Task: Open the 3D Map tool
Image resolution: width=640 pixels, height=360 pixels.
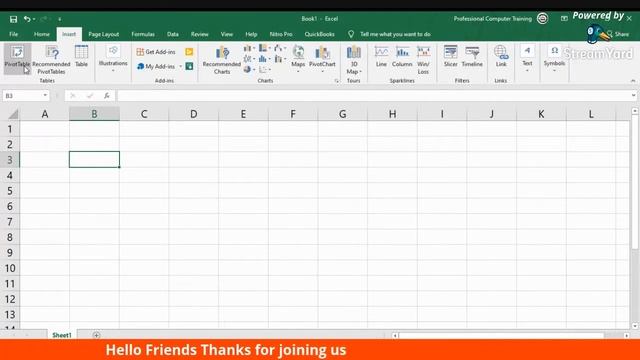Action: (353, 60)
